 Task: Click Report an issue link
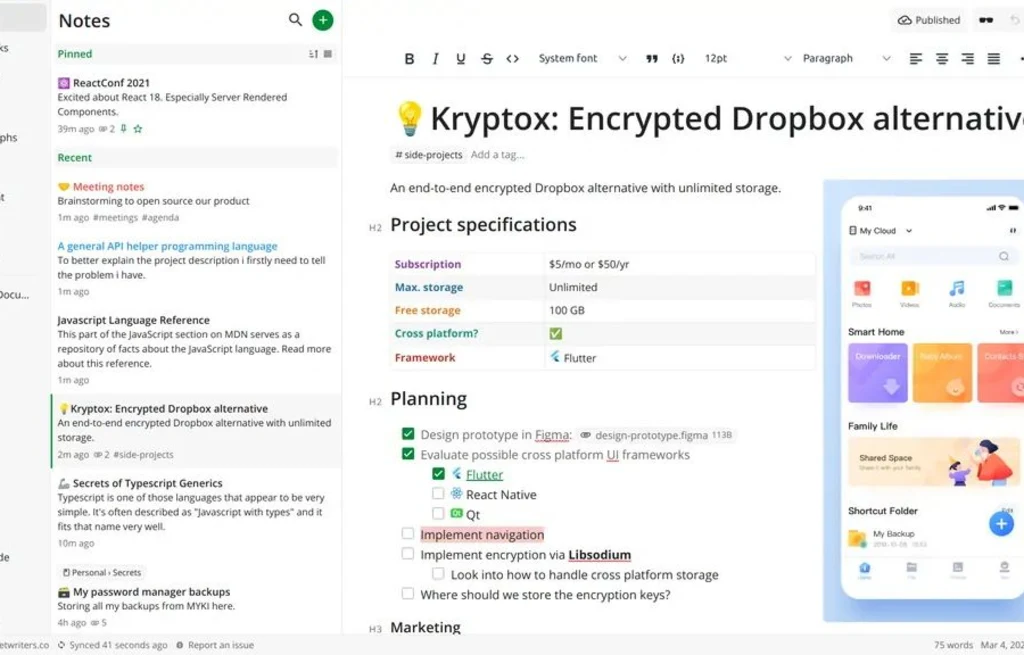tap(215, 645)
